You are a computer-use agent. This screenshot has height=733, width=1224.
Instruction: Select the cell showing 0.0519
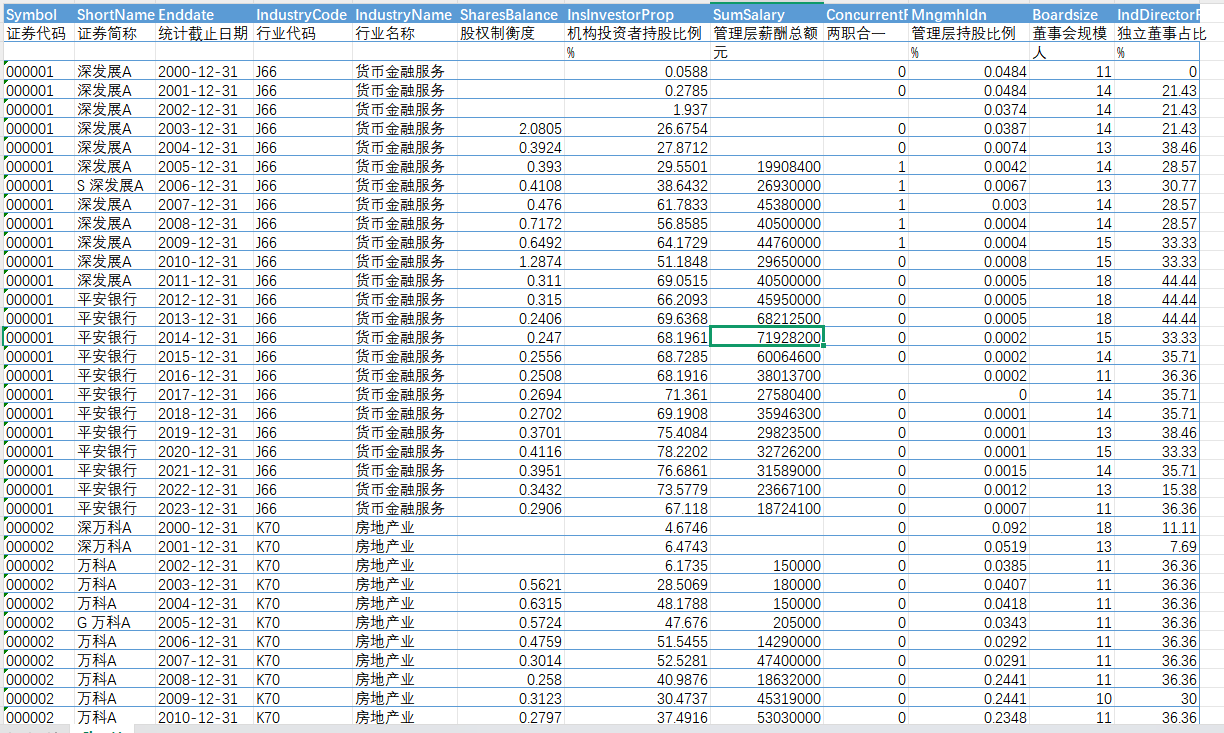click(969, 546)
